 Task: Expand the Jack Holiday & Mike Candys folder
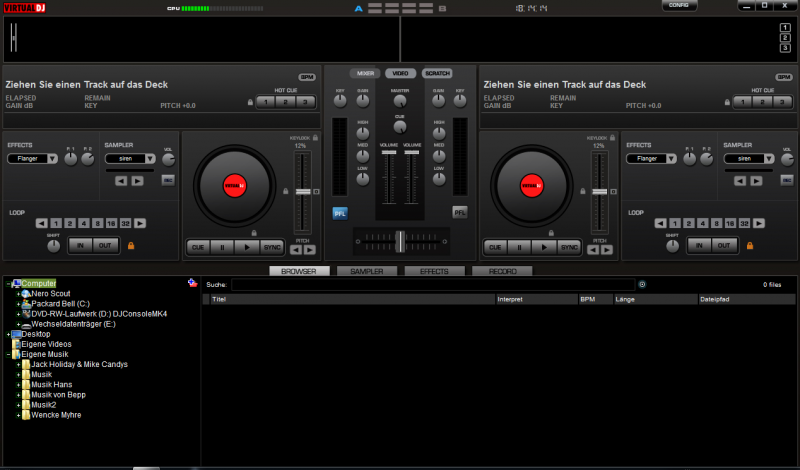coord(18,364)
